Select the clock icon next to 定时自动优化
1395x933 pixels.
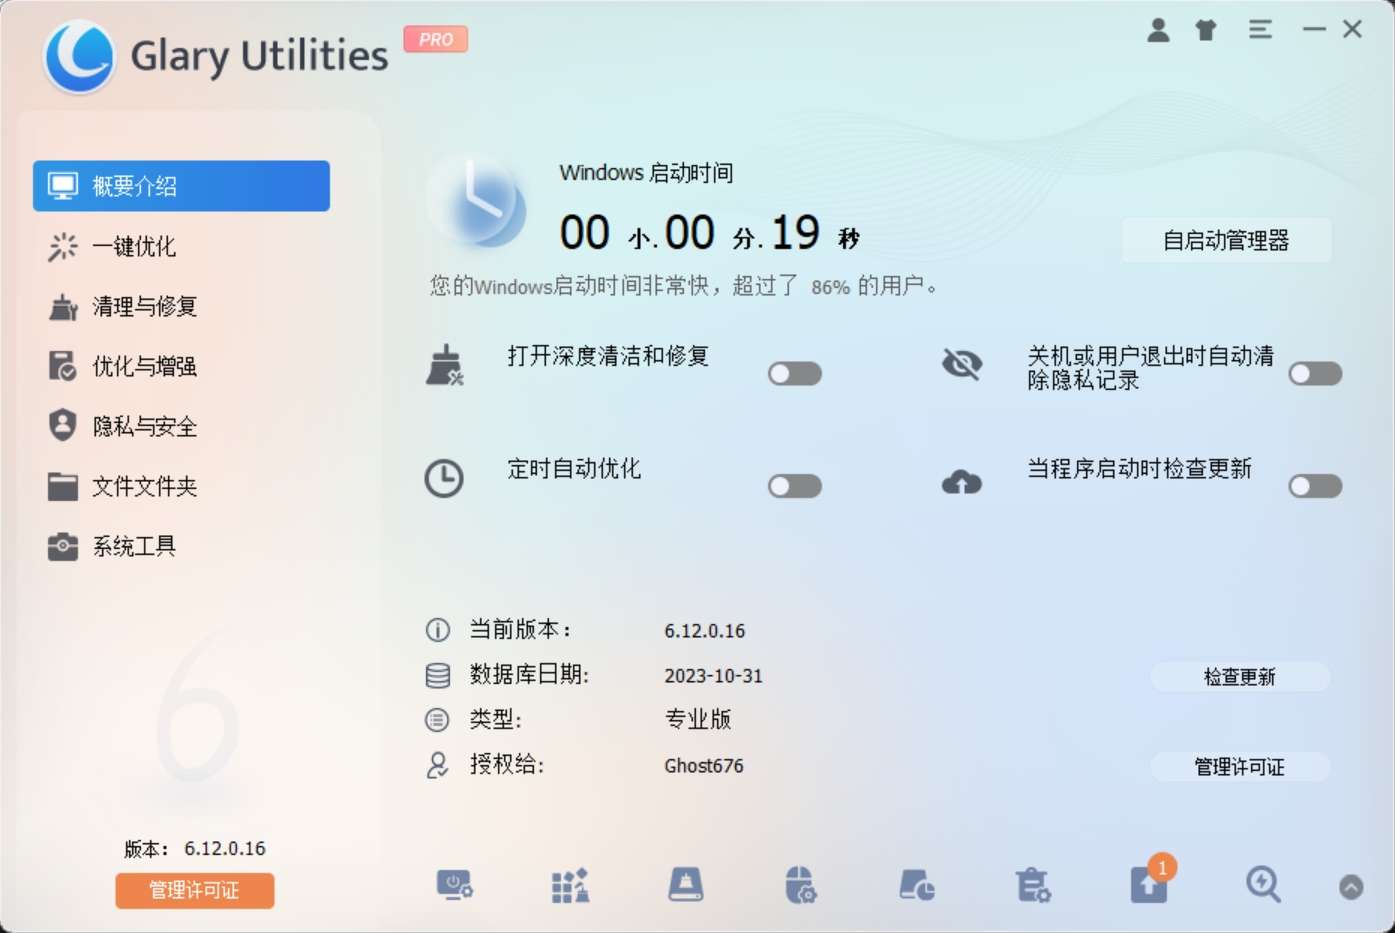443,478
